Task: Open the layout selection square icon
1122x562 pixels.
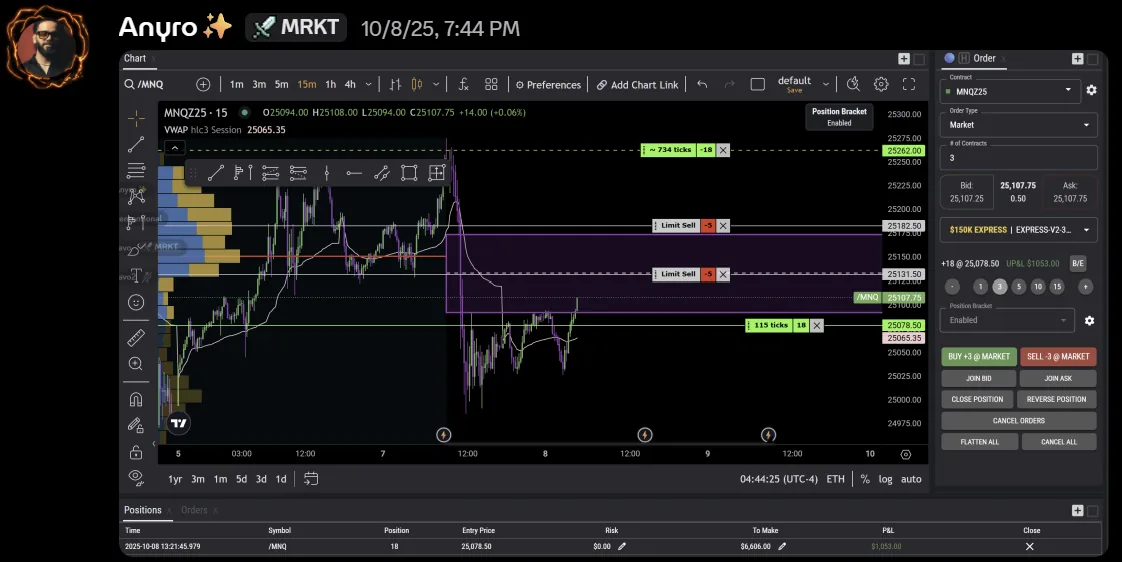Action: click(x=758, y=84)
